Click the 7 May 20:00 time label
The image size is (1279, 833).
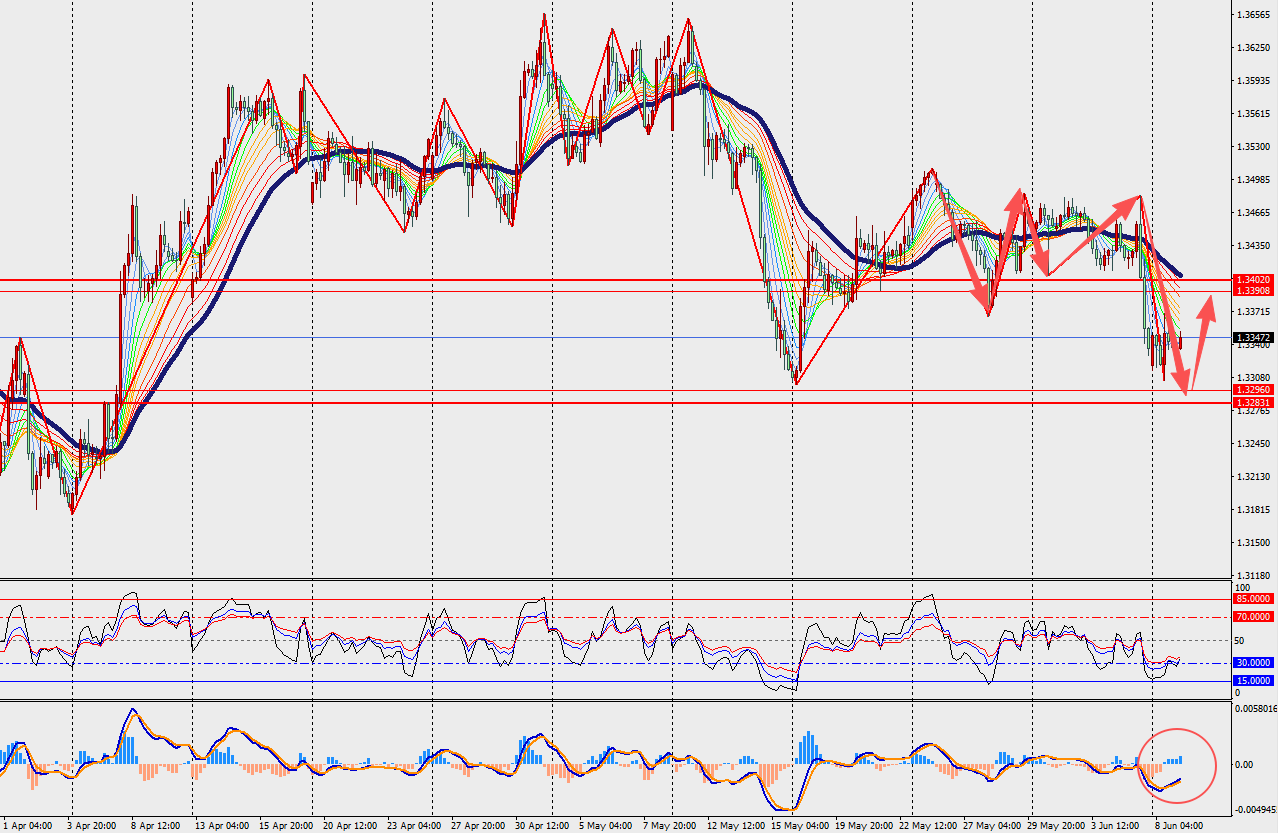668,826
